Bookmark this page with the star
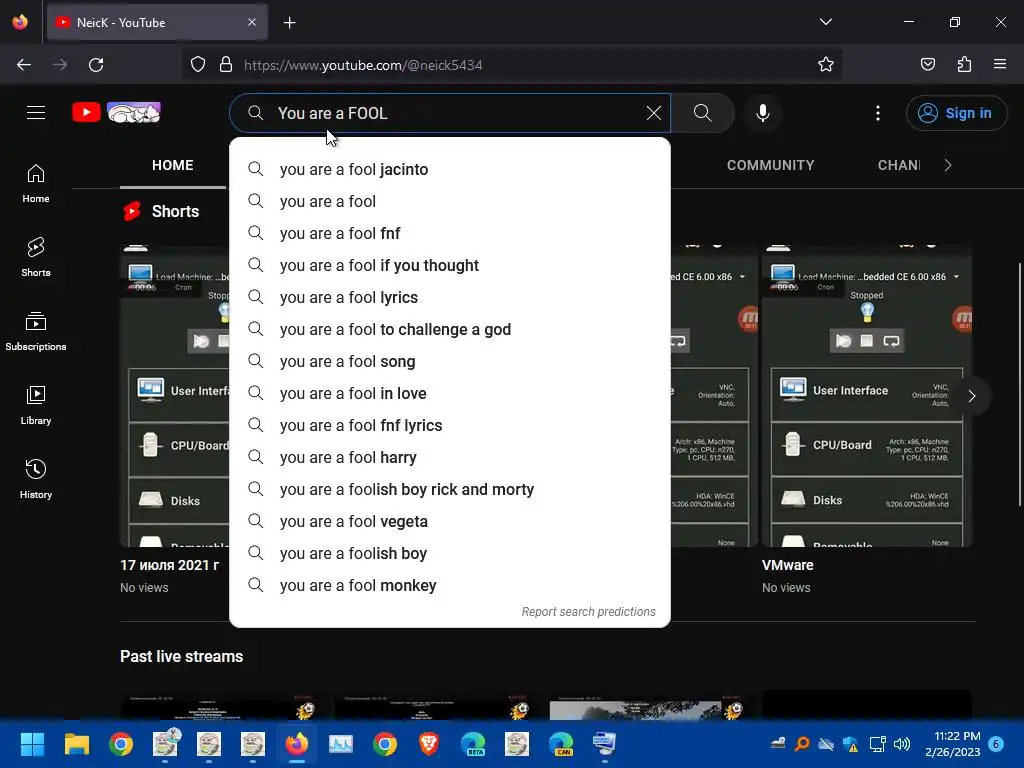The image size is (1024, 768). pyautogui.click(x=825, y=65)
